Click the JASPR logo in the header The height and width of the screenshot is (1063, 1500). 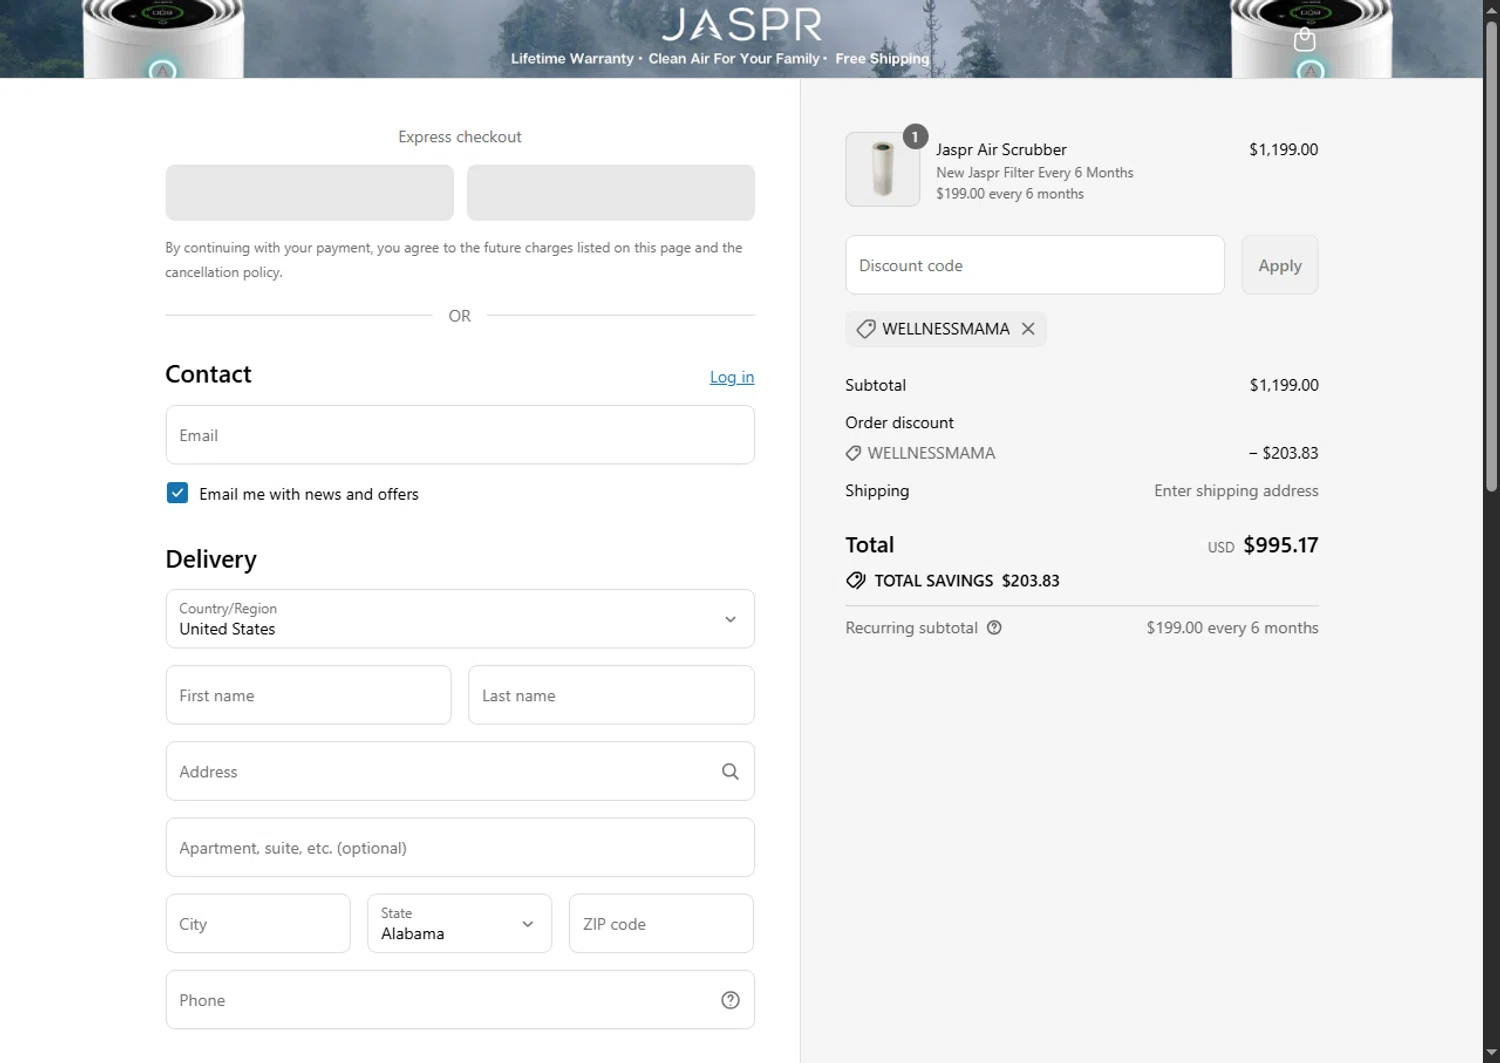coord(742,24)
